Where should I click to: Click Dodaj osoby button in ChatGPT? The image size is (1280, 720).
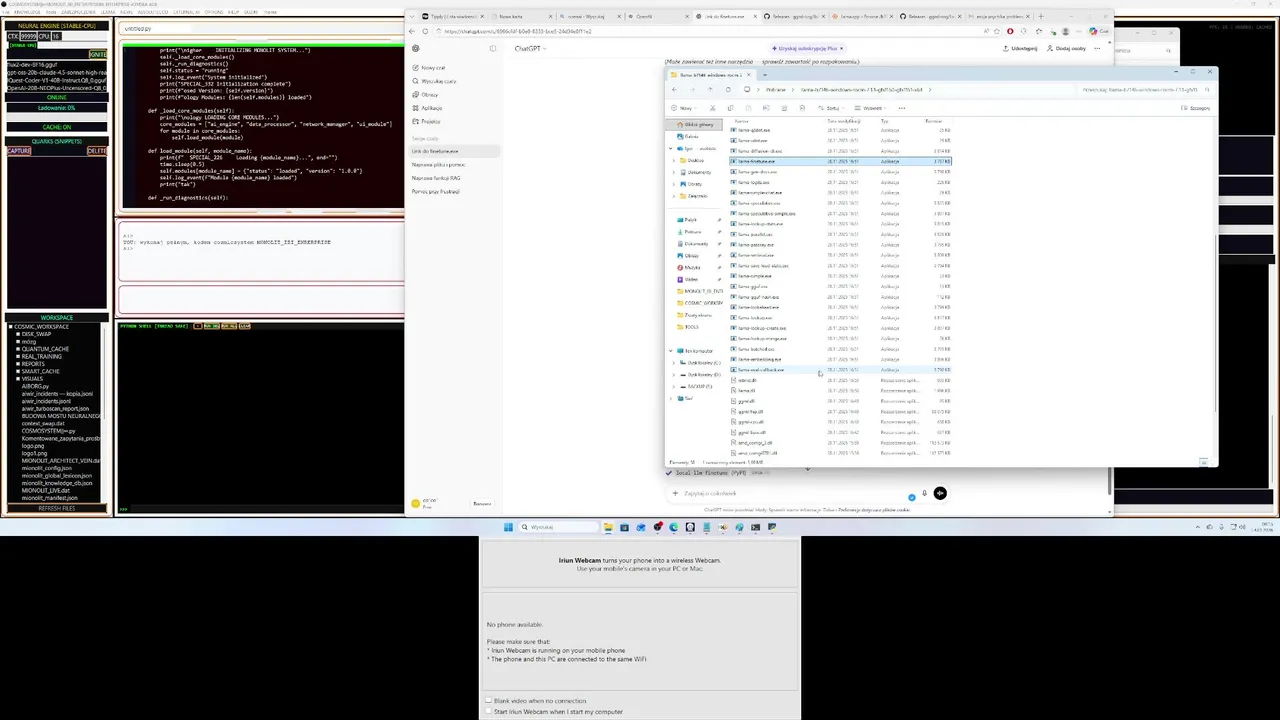tap(1067, 48)
